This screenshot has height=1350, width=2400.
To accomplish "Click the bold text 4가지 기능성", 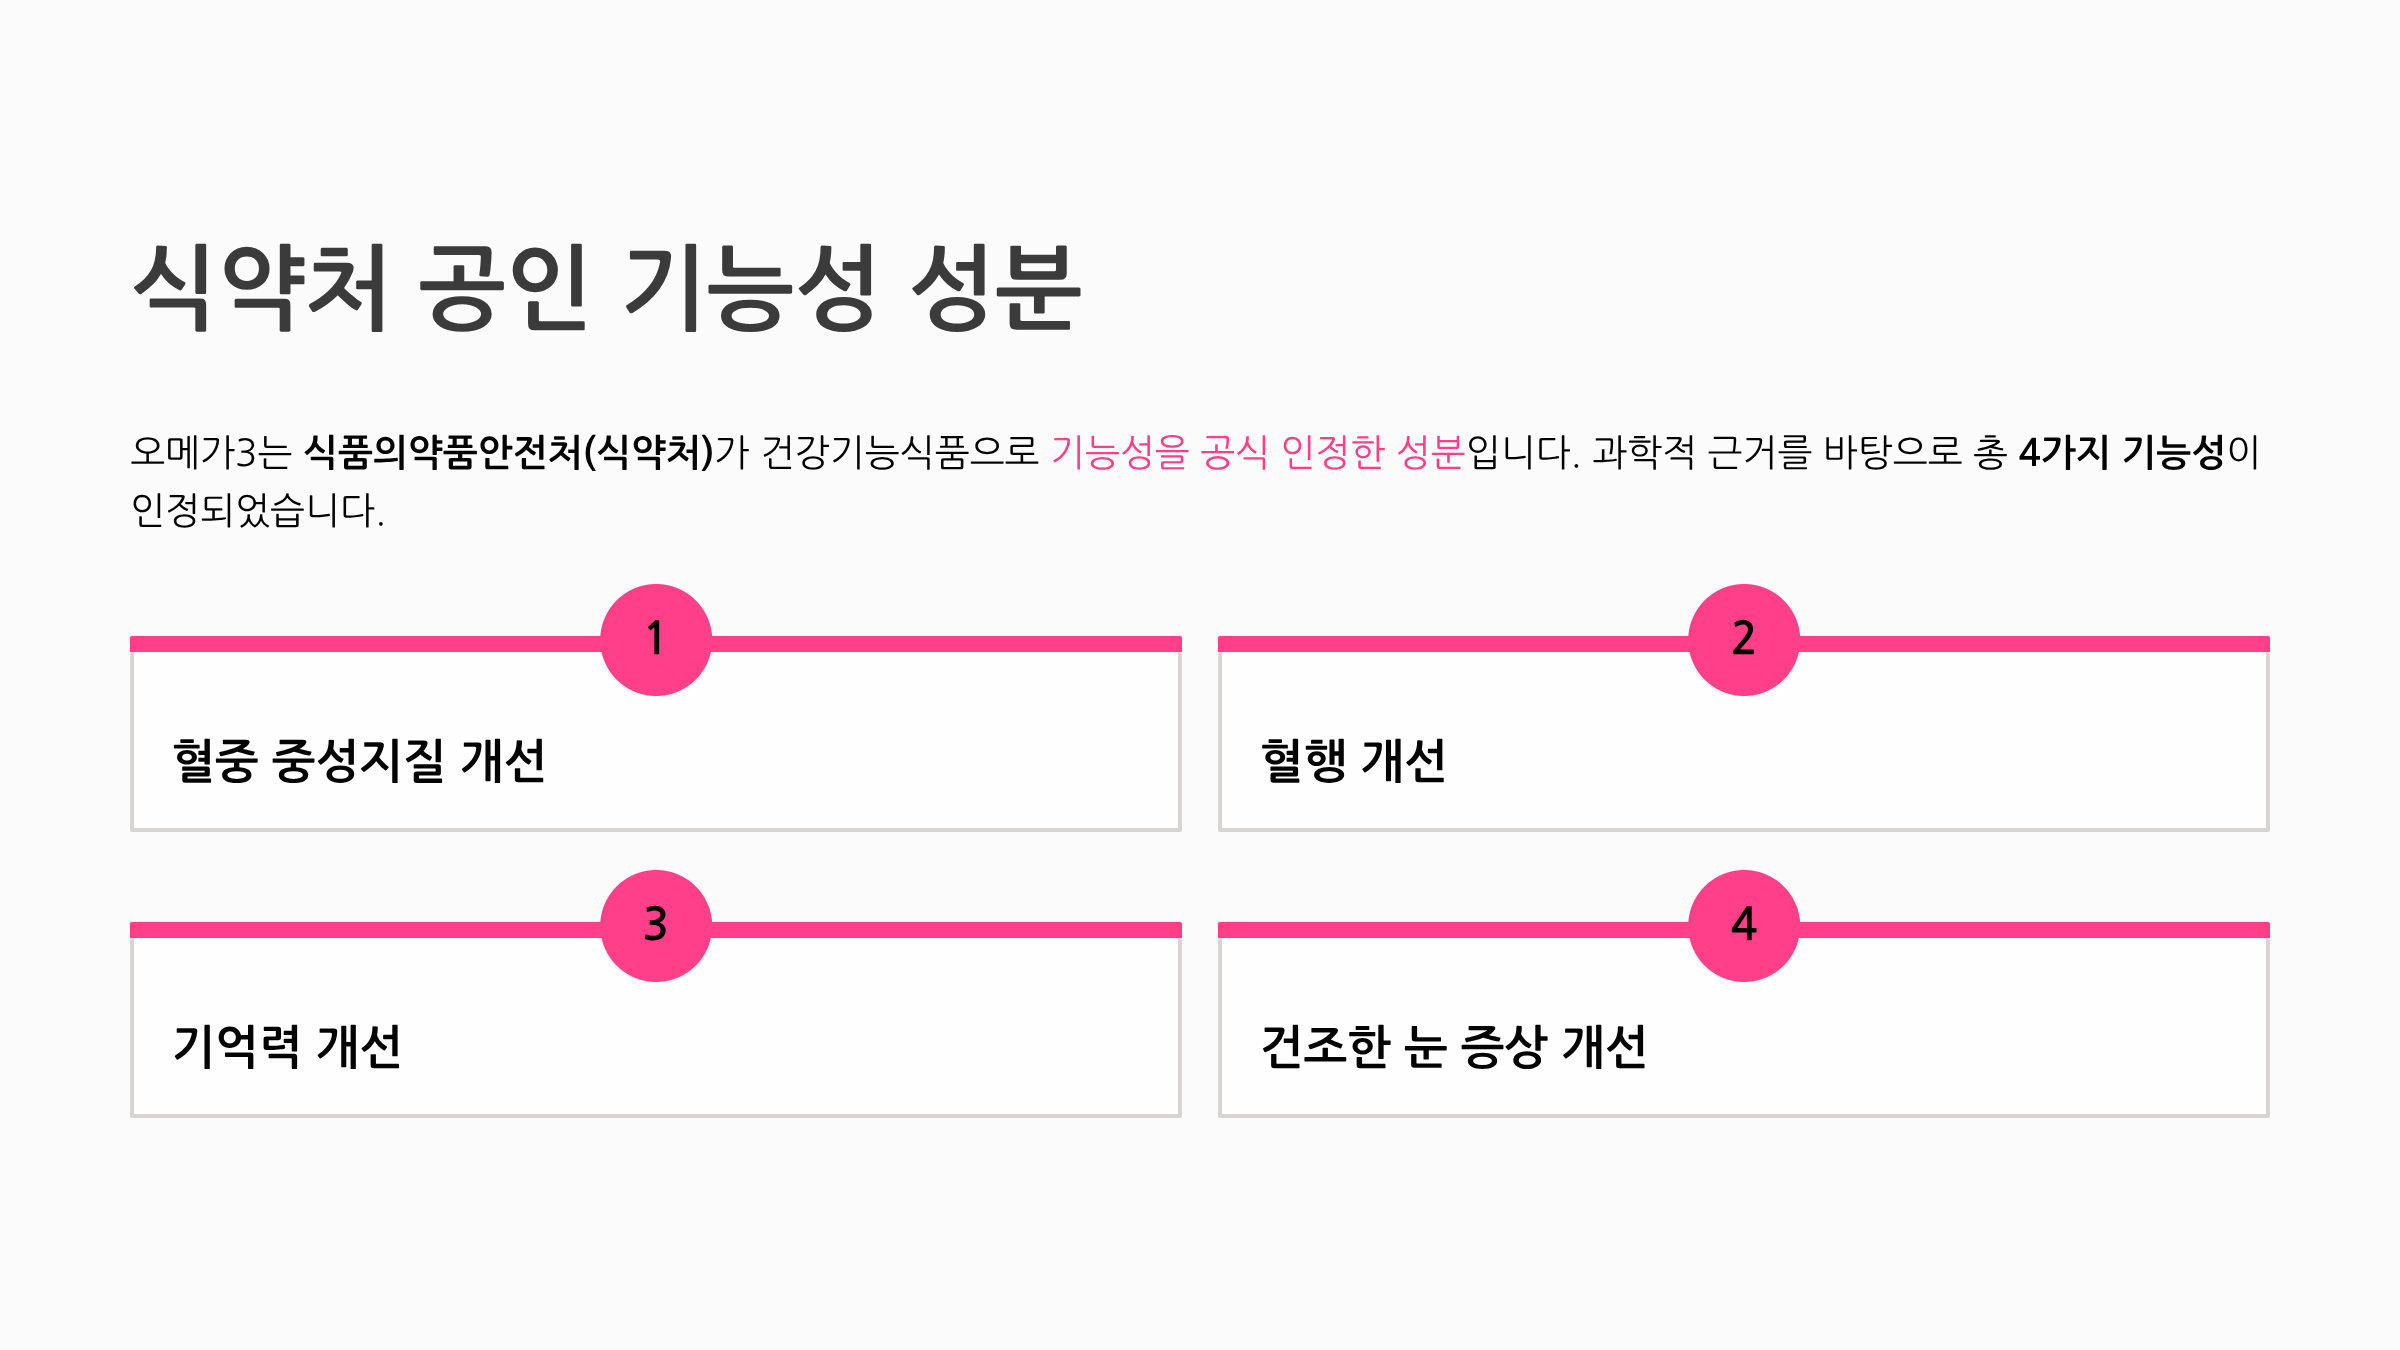I will point(2121,452).
